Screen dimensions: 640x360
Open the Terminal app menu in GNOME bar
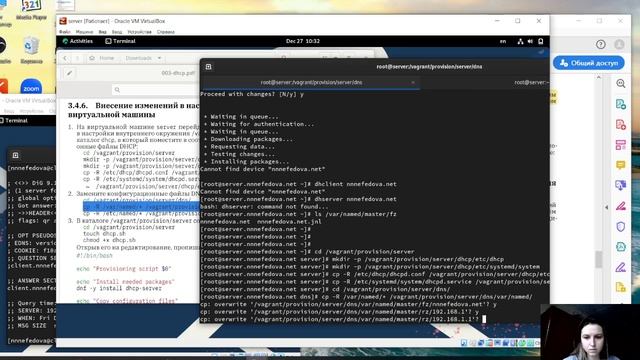(x=120, y=41)
